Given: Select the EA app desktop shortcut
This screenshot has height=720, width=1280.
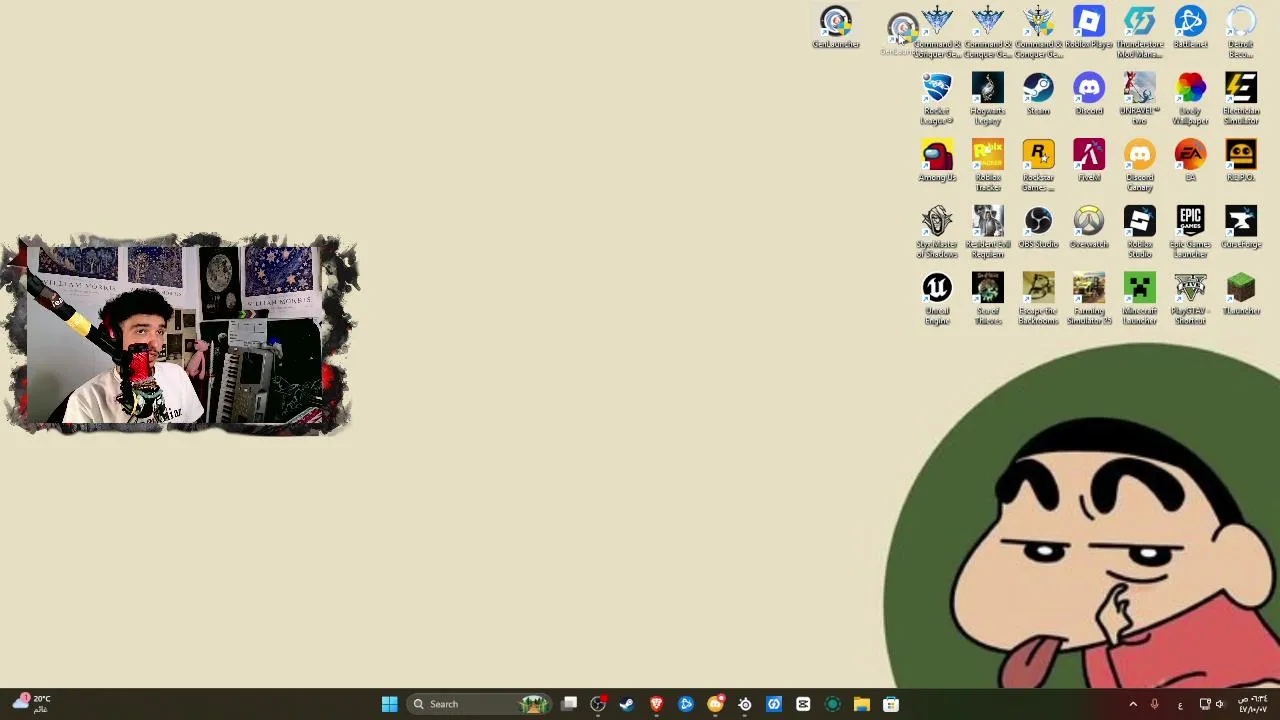Looking at the screenshot, I should point(1190,161).
